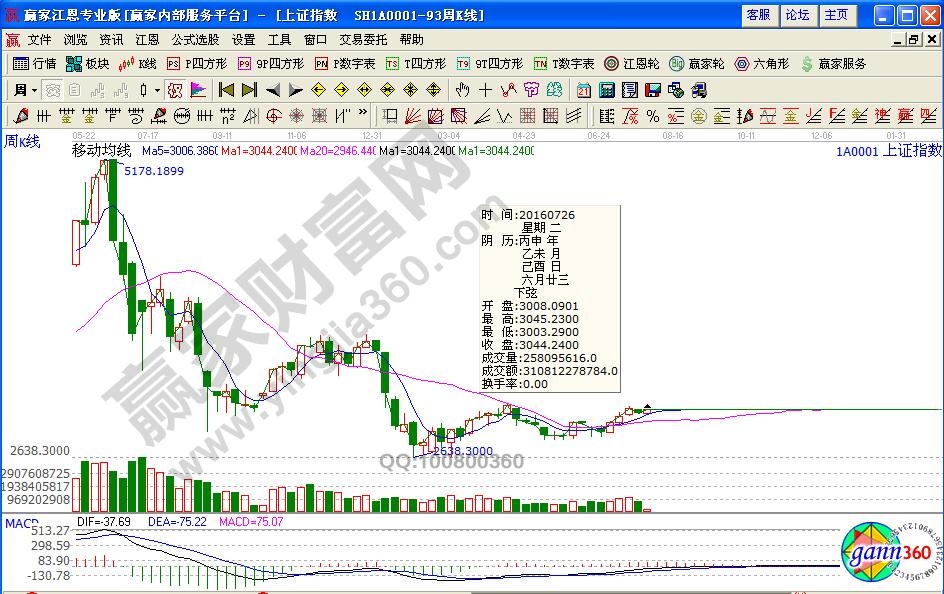Click the pink flag icon
The image size is (944, 594).
pyautogui.click(x=198, y=90)
